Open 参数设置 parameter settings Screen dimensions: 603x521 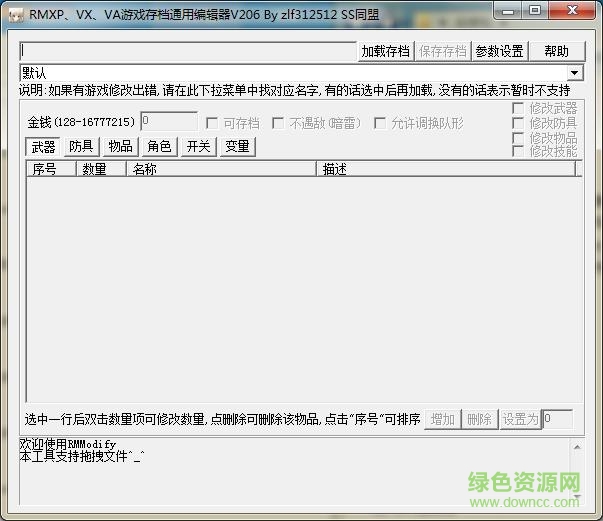(500, 51)
